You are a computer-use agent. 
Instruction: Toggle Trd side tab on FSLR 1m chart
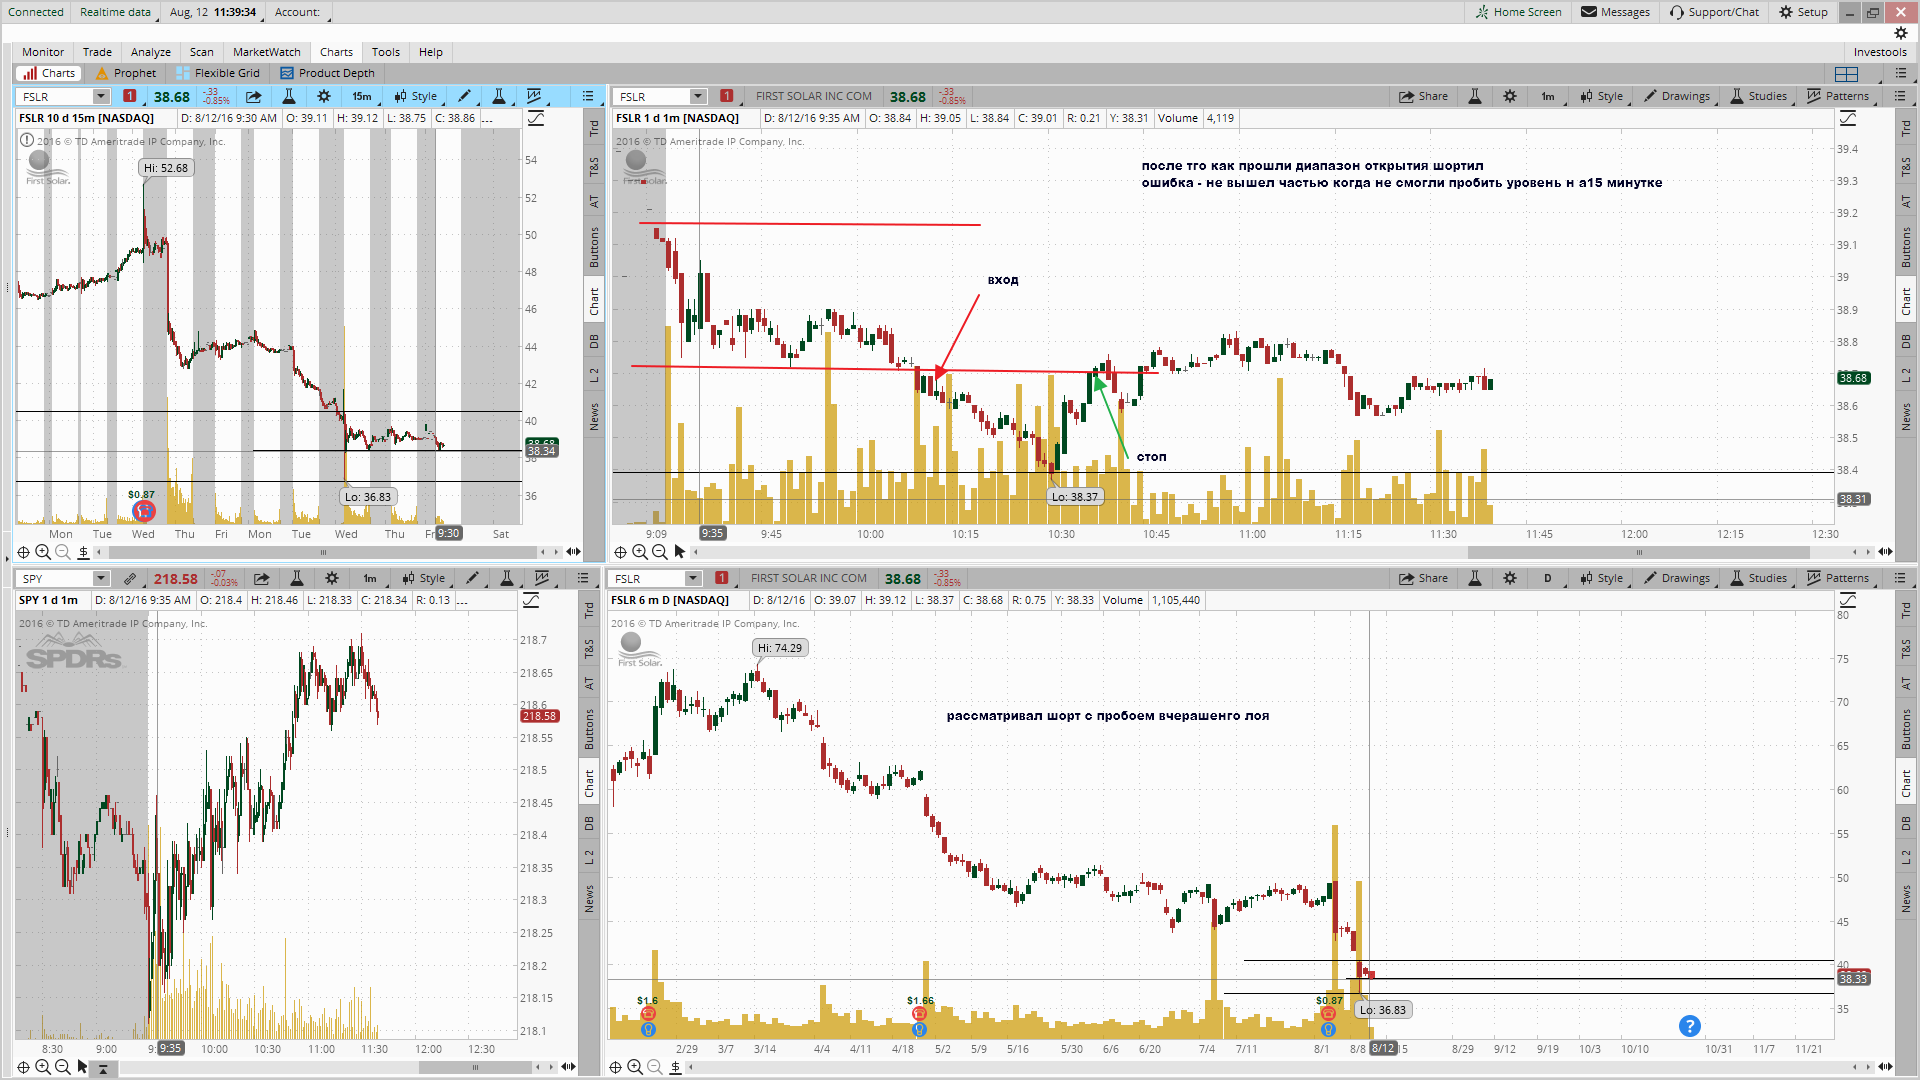click(x=1906, y=128)
